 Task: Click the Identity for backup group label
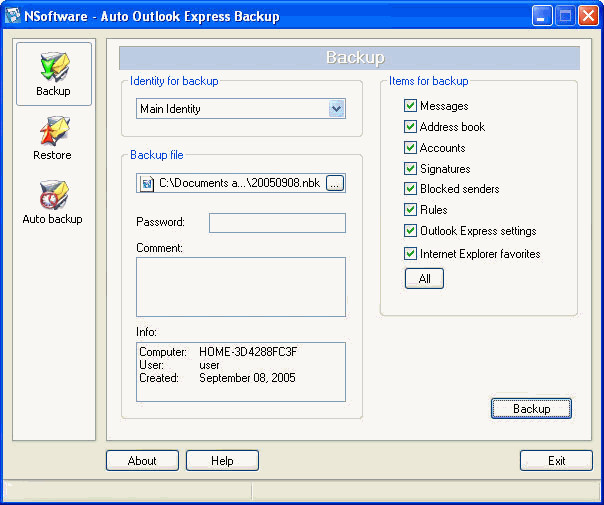174,81
